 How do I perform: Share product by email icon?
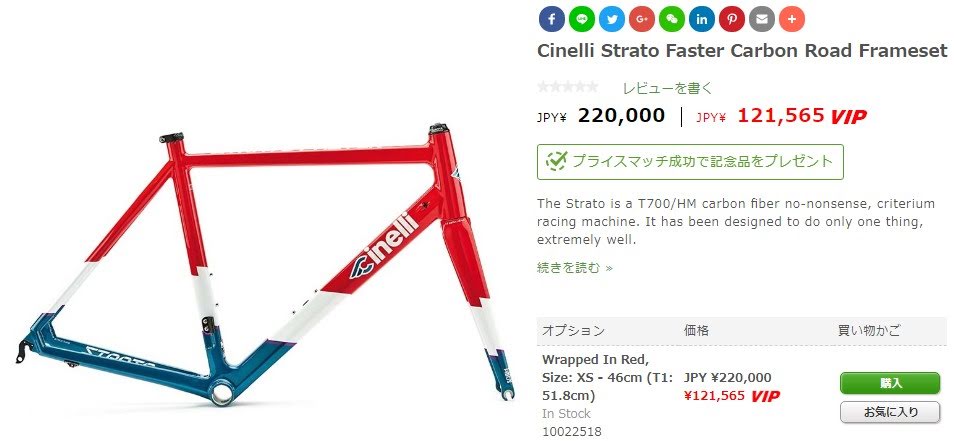pos(761,19)
